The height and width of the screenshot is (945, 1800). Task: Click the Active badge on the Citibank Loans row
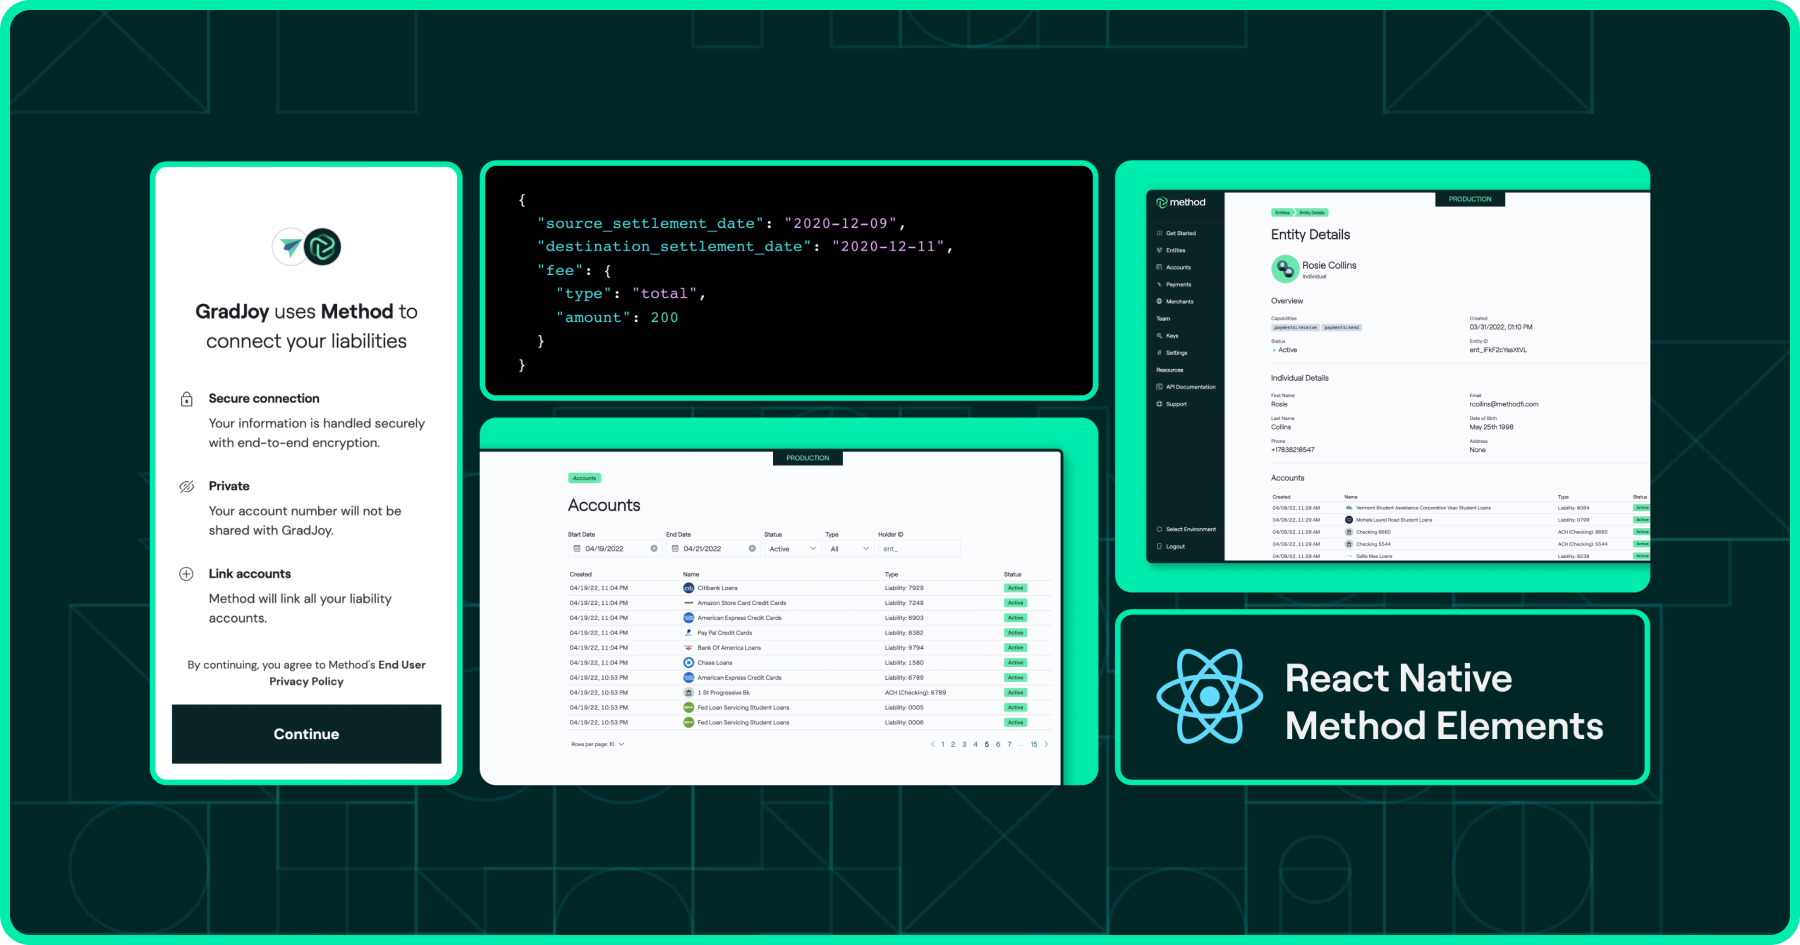pos(1015,588)
